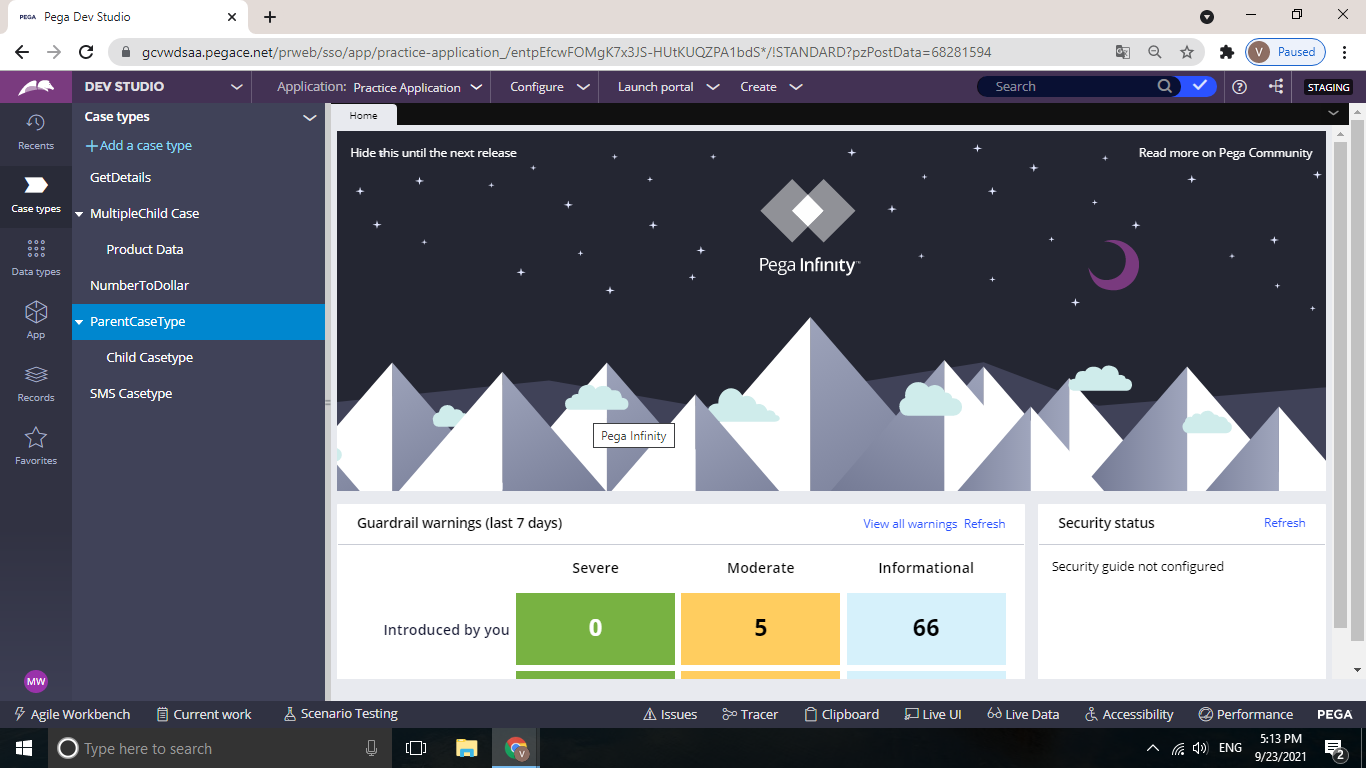This screenshot has width=1366, height=768.
Task: Open the Launch portal menu
Action: click(x=668, y=87)
